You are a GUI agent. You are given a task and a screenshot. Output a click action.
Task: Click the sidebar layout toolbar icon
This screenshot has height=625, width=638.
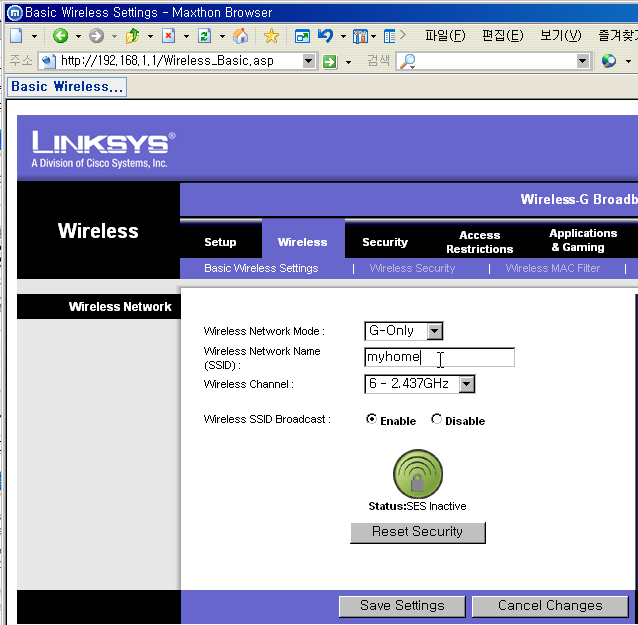[x=389, y=36]
